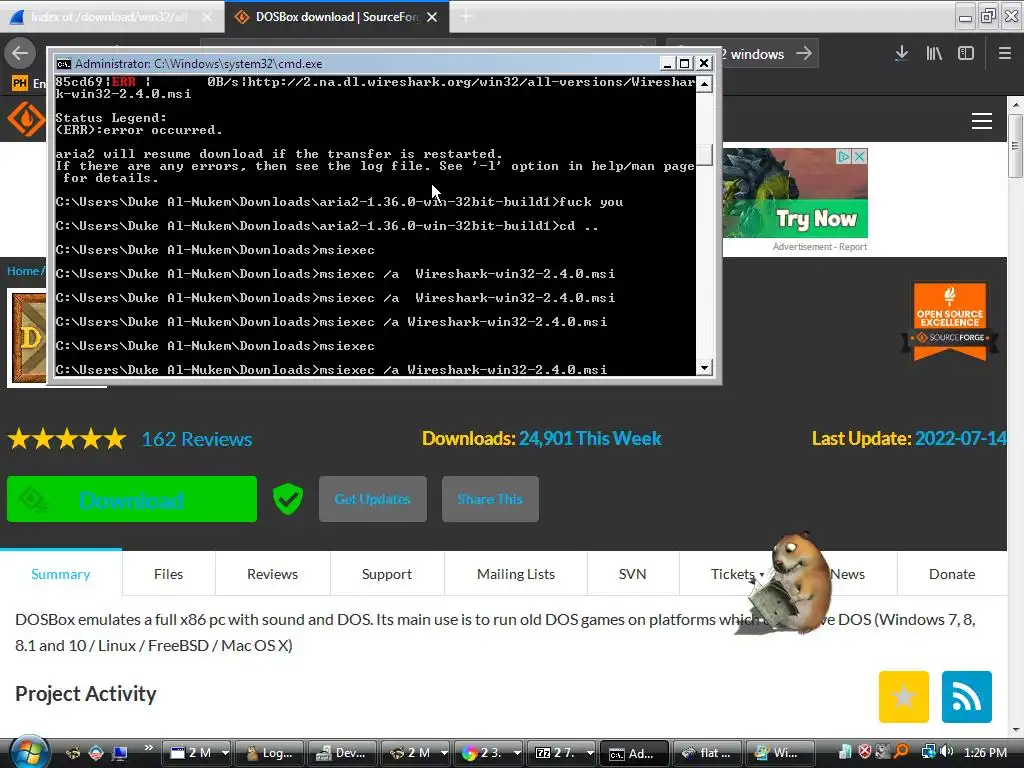1024x768 pixels.
Task: Click the five-star rating
Action: 67,439
